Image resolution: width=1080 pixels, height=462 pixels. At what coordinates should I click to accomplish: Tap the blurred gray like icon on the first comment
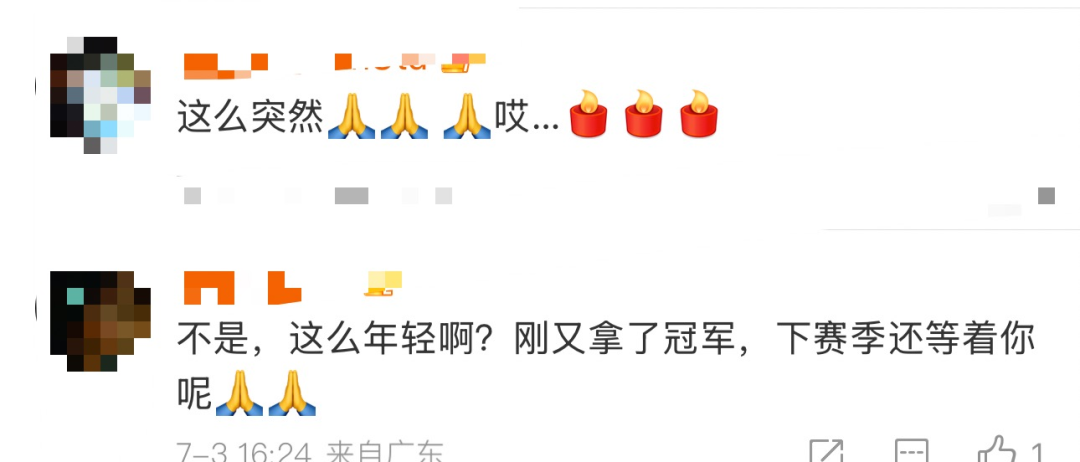pyautogui.click(x=1046, y=196)
